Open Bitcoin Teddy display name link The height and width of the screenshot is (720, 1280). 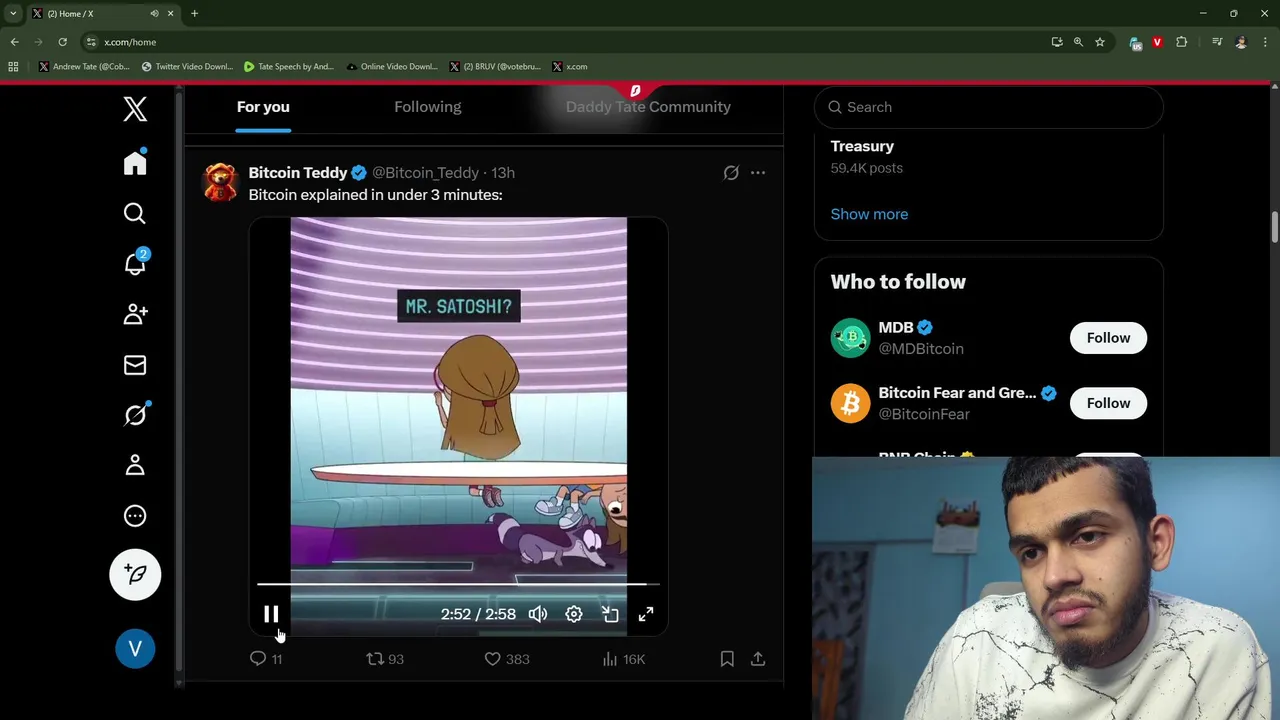click(298, 173)
